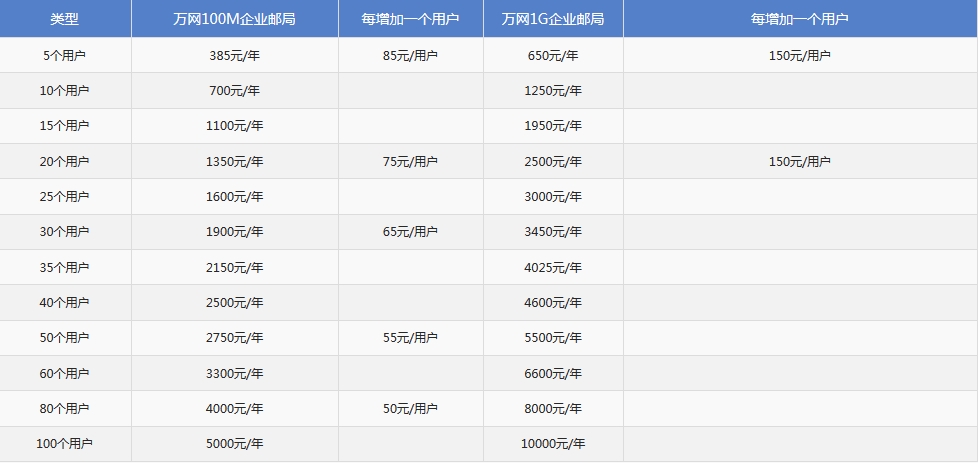The image size is (978, 463).
Task: Select the 10个用户 row label
Action: coord(66,91)
